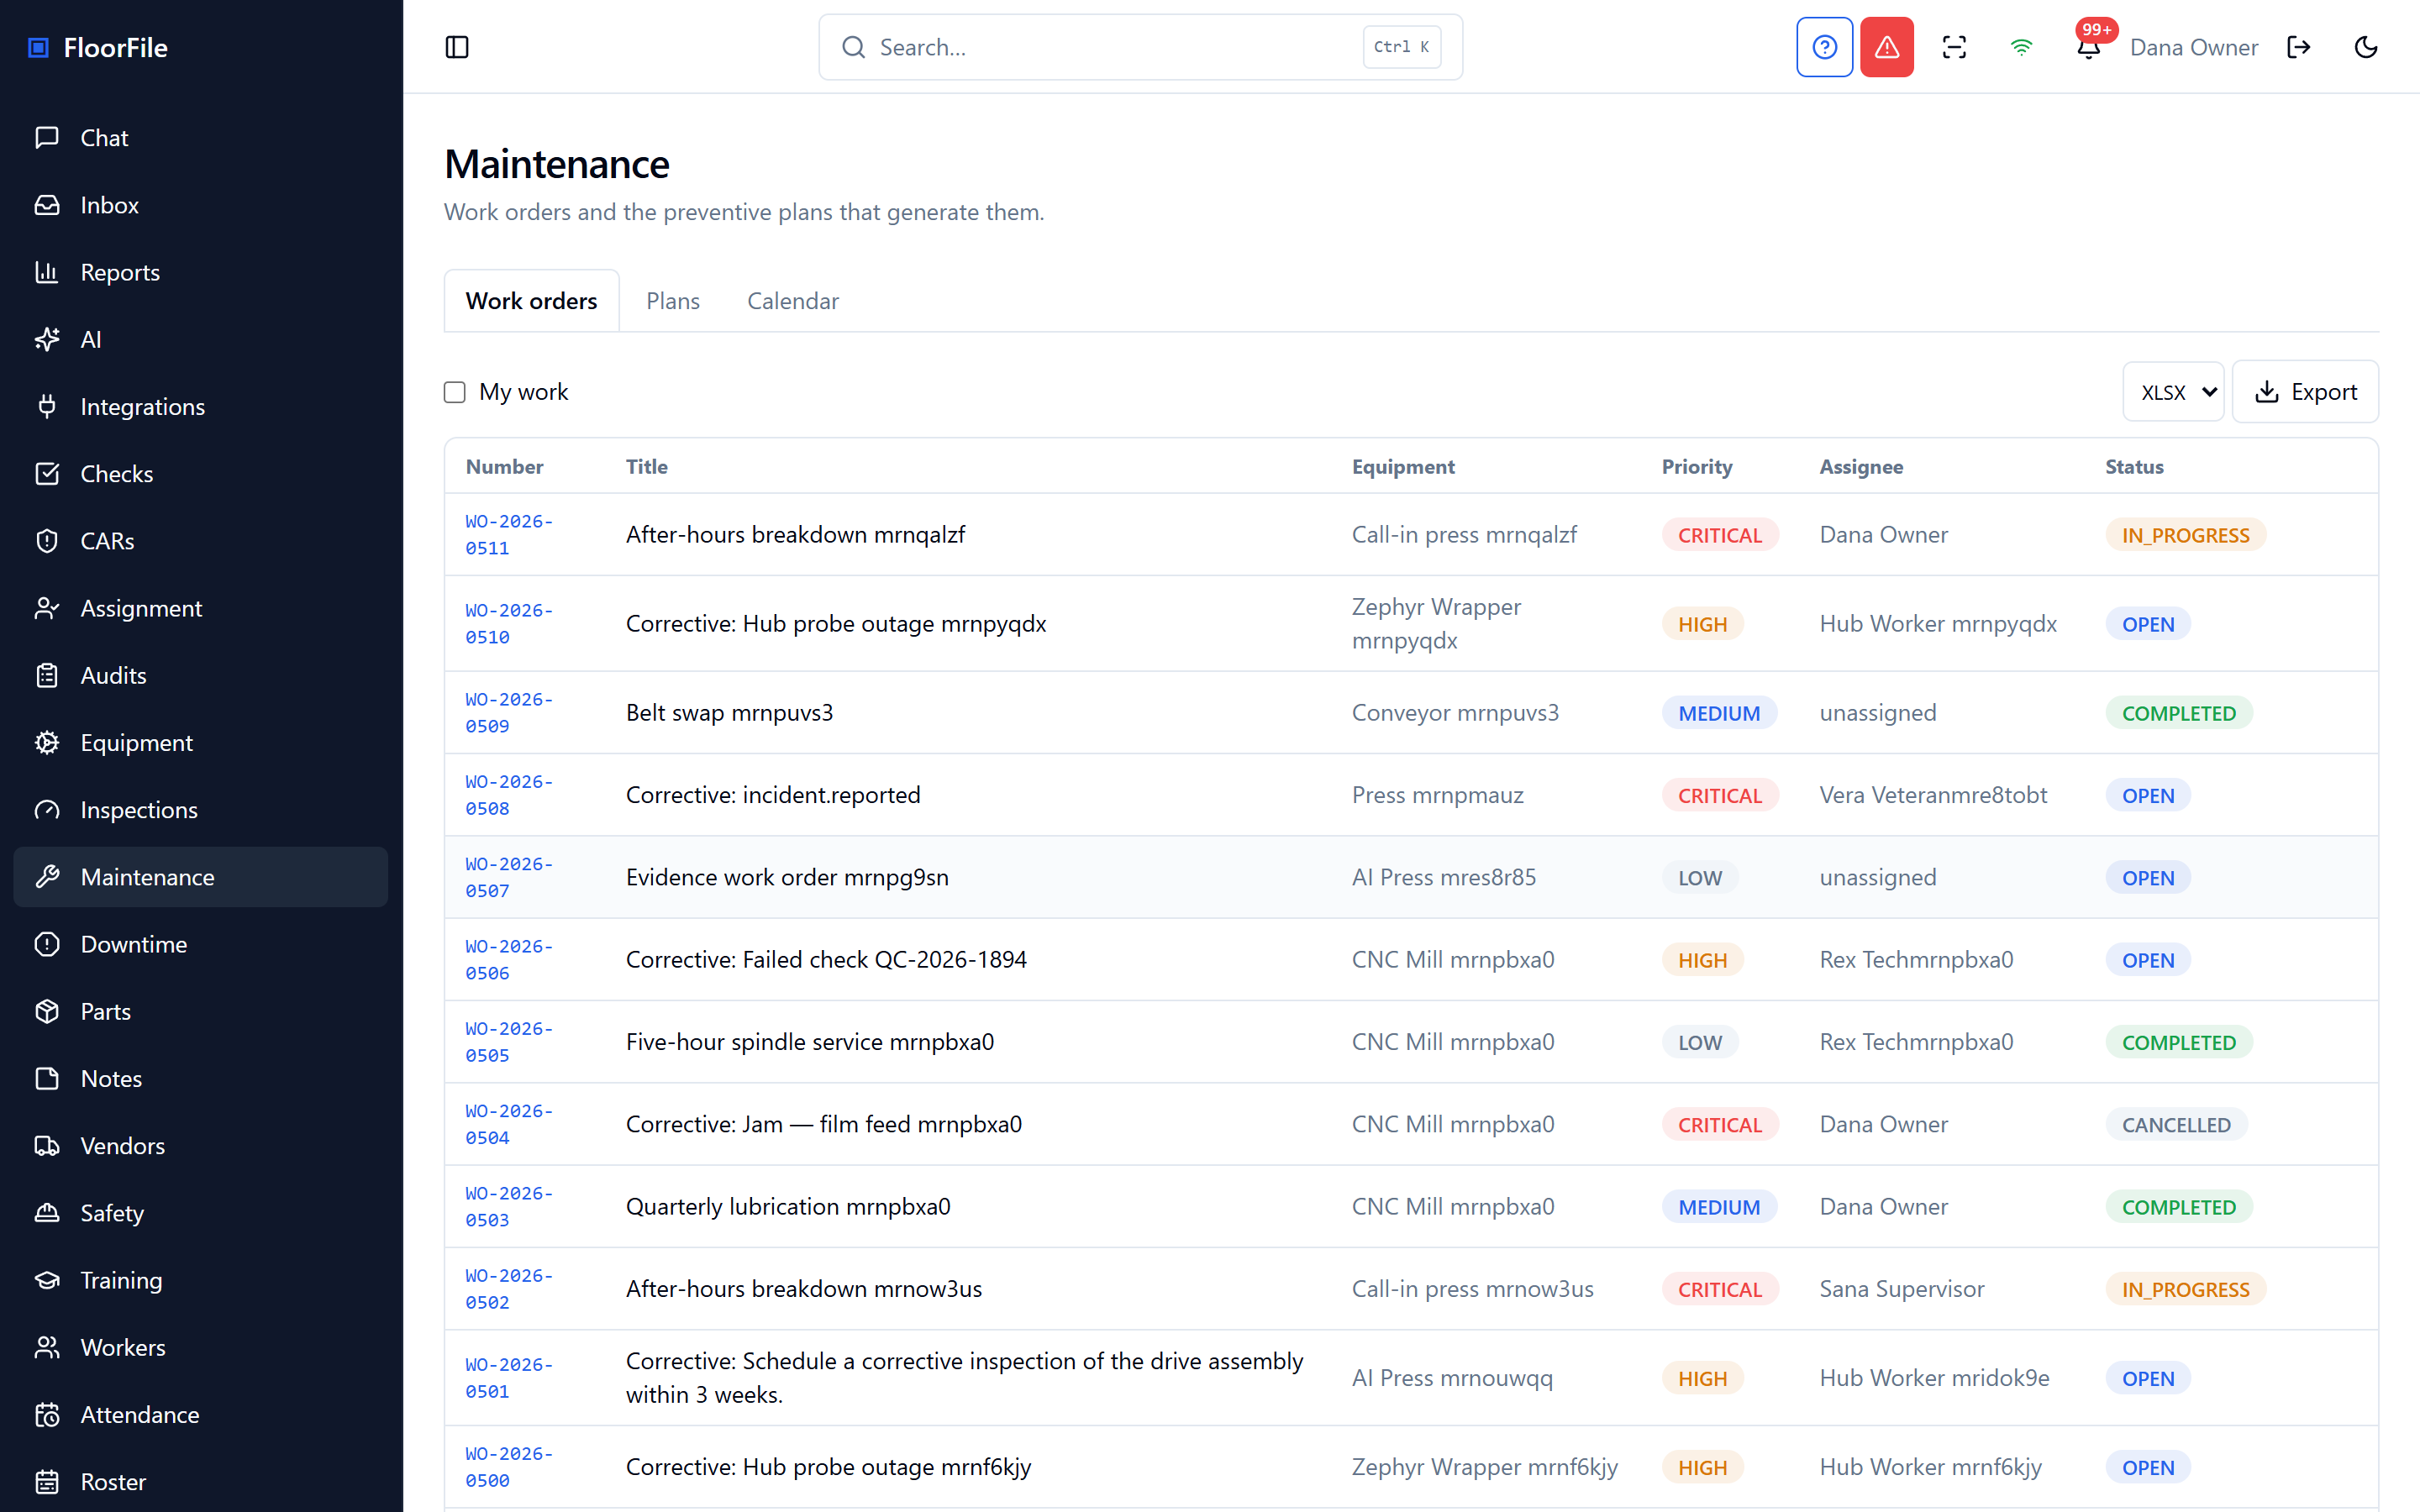
Task: Click the red alert triangle button
Action: pyautogui.click(x=1887, y=47)
